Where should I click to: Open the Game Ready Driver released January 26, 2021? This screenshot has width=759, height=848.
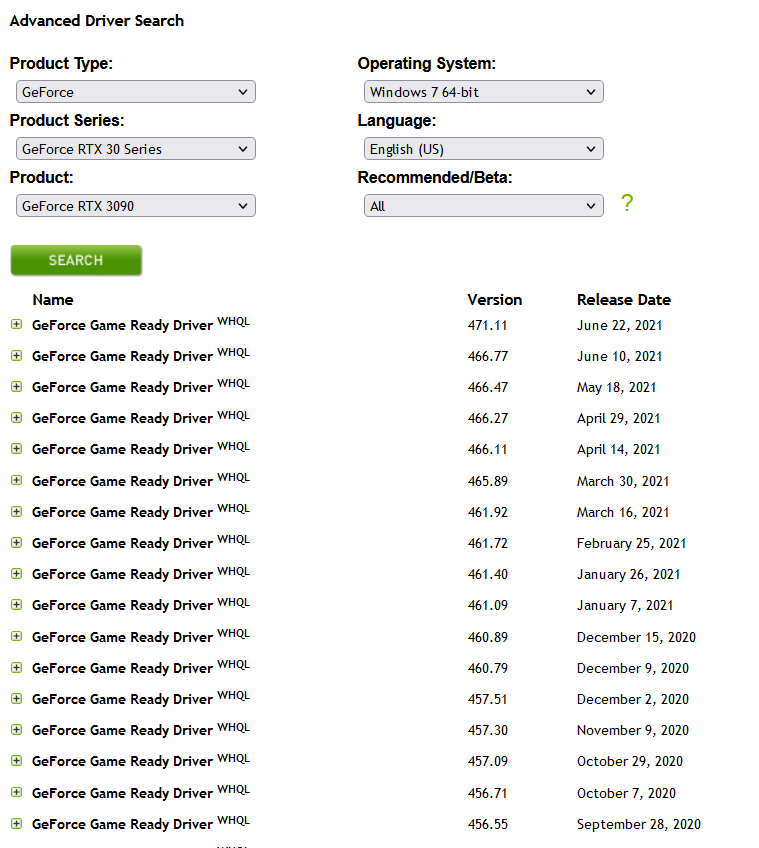pyautogui.click(x=122, y=574)
